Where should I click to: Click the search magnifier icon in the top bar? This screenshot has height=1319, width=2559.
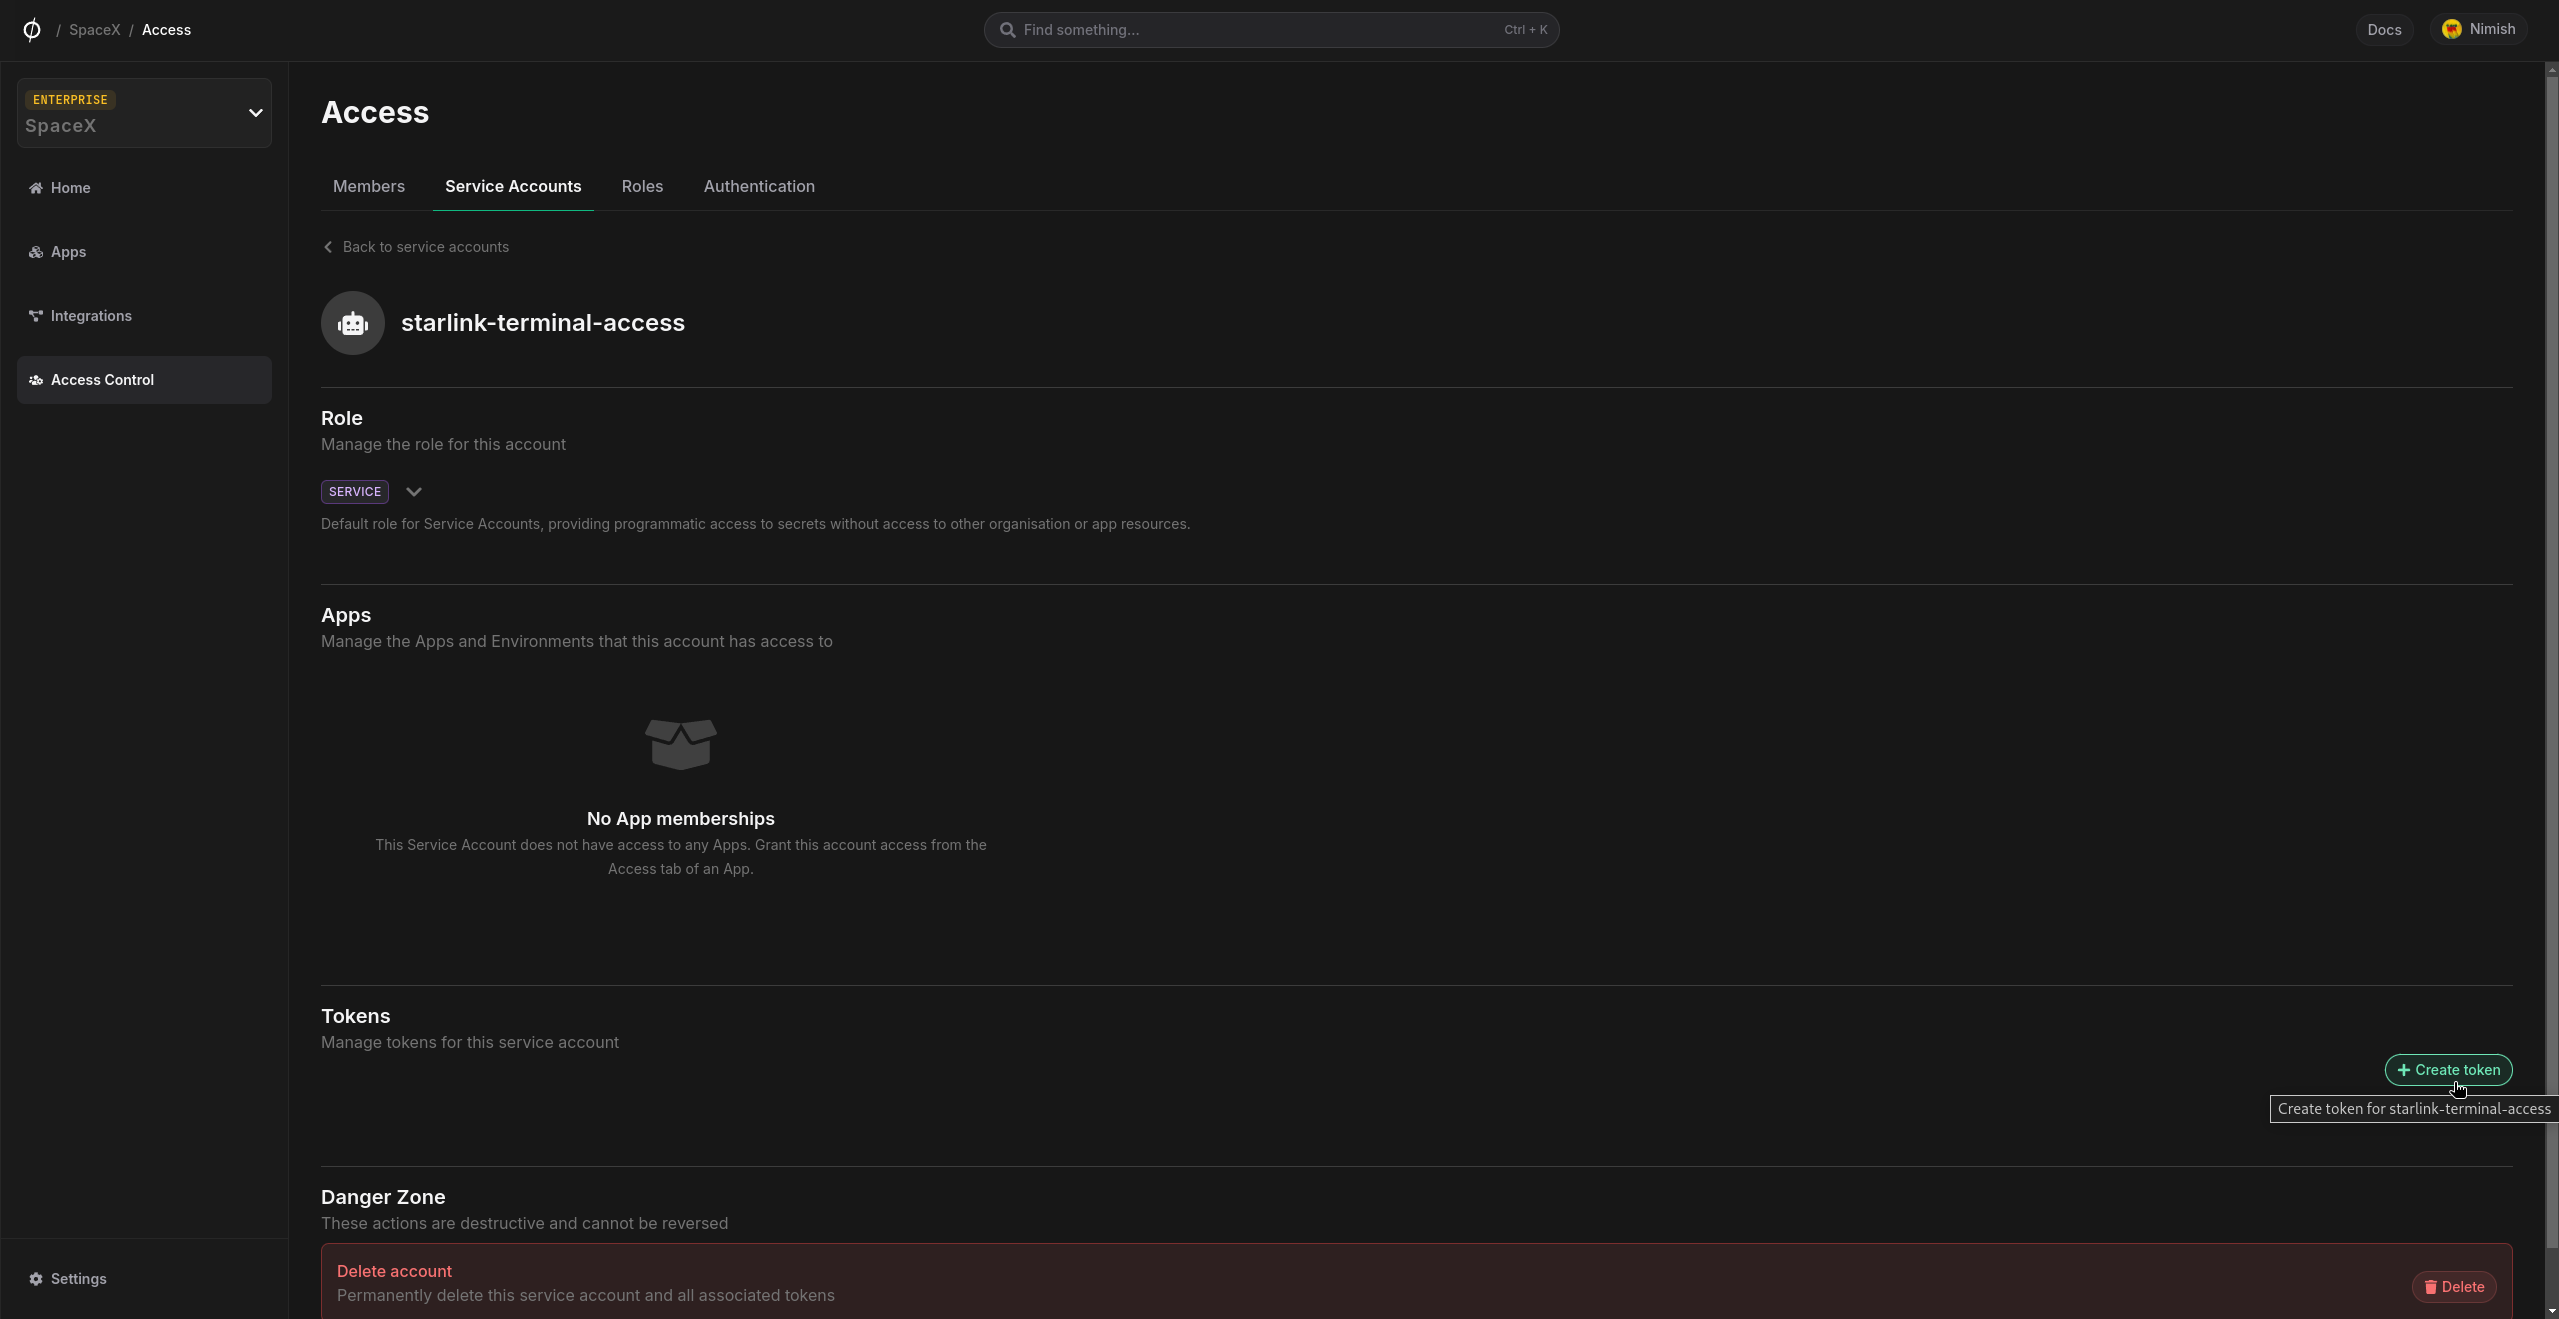[x=1006, y=29]
